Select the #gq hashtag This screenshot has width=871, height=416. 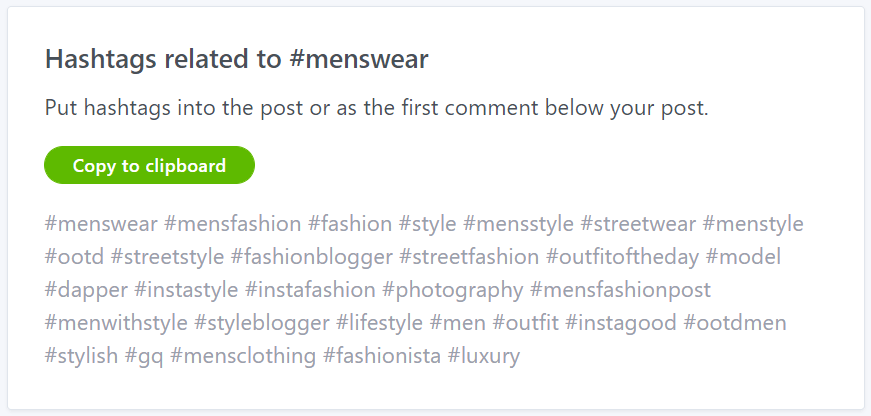click(145, 356)
